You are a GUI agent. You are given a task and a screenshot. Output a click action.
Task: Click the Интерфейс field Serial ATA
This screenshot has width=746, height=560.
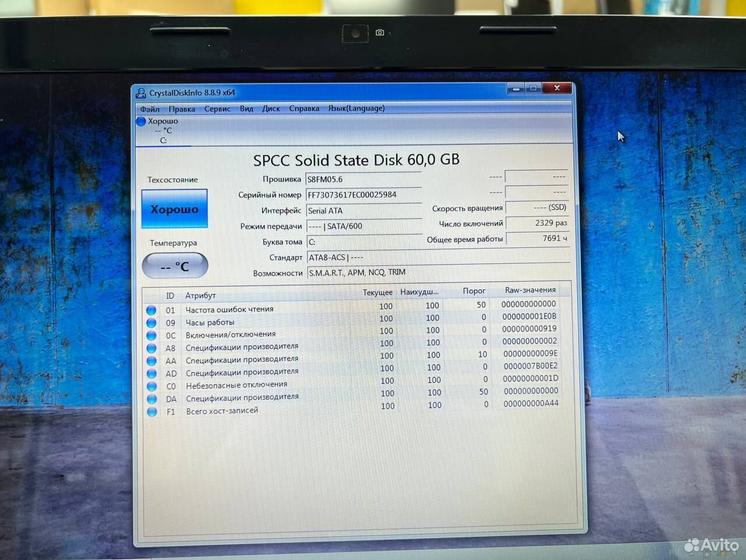[x=363, y=210]
